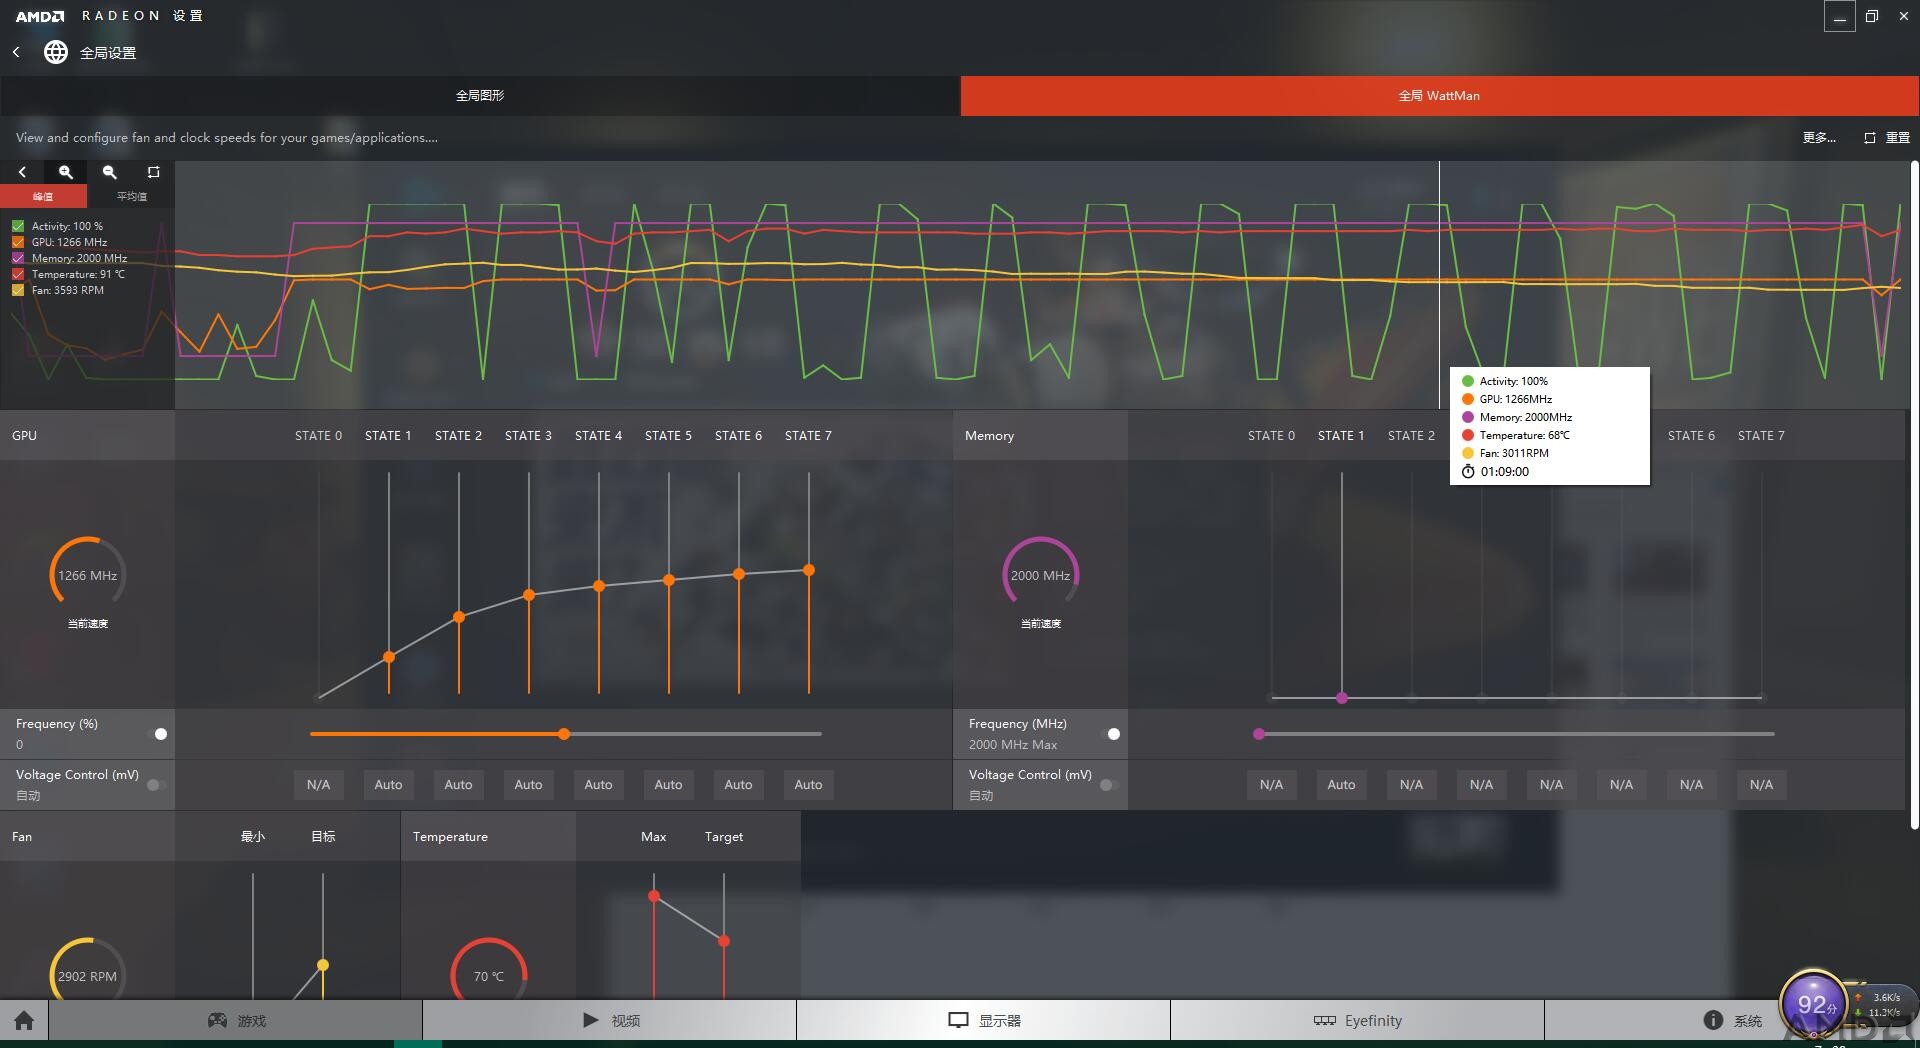Click the GPU State 1 curve point
Image resolution: width=1920 pixels, height=1048 pixels.
click(389, 657)
